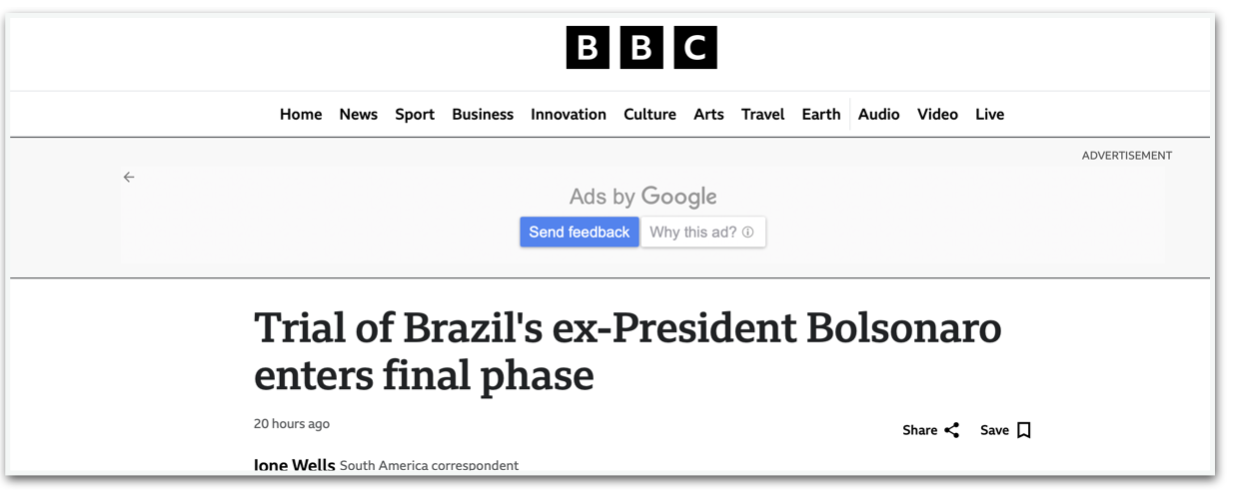Select Earth in the navigation bar

coord(821,114)
